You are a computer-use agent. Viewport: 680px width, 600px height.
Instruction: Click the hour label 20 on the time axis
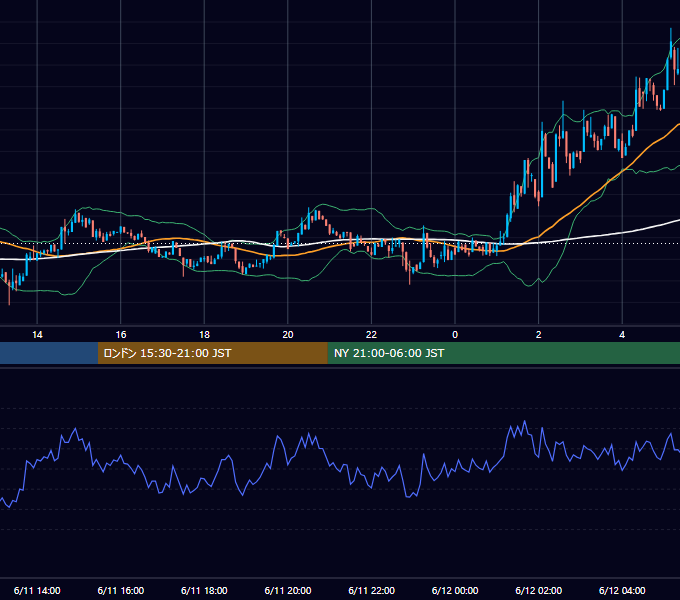(x=288, y=335)
